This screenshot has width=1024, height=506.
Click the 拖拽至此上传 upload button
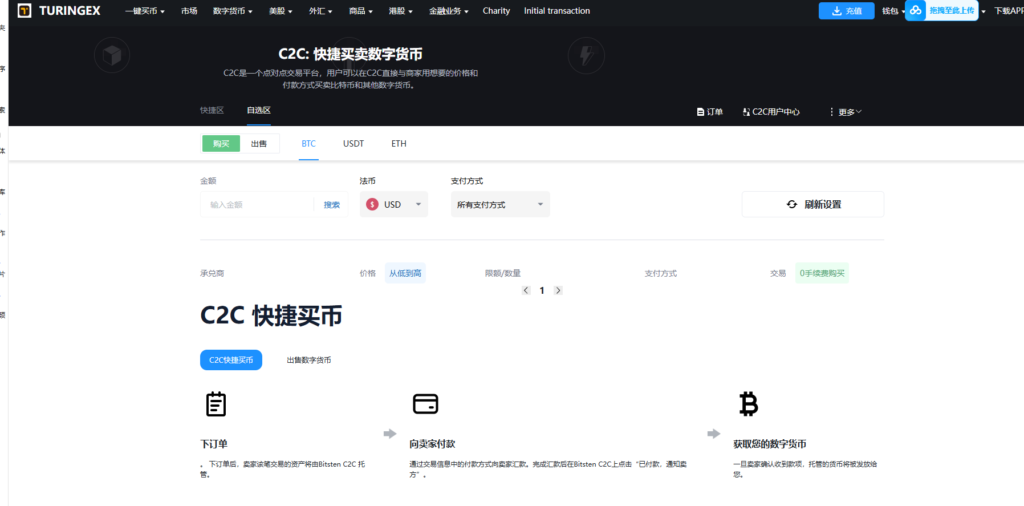[x=952, y=10]
